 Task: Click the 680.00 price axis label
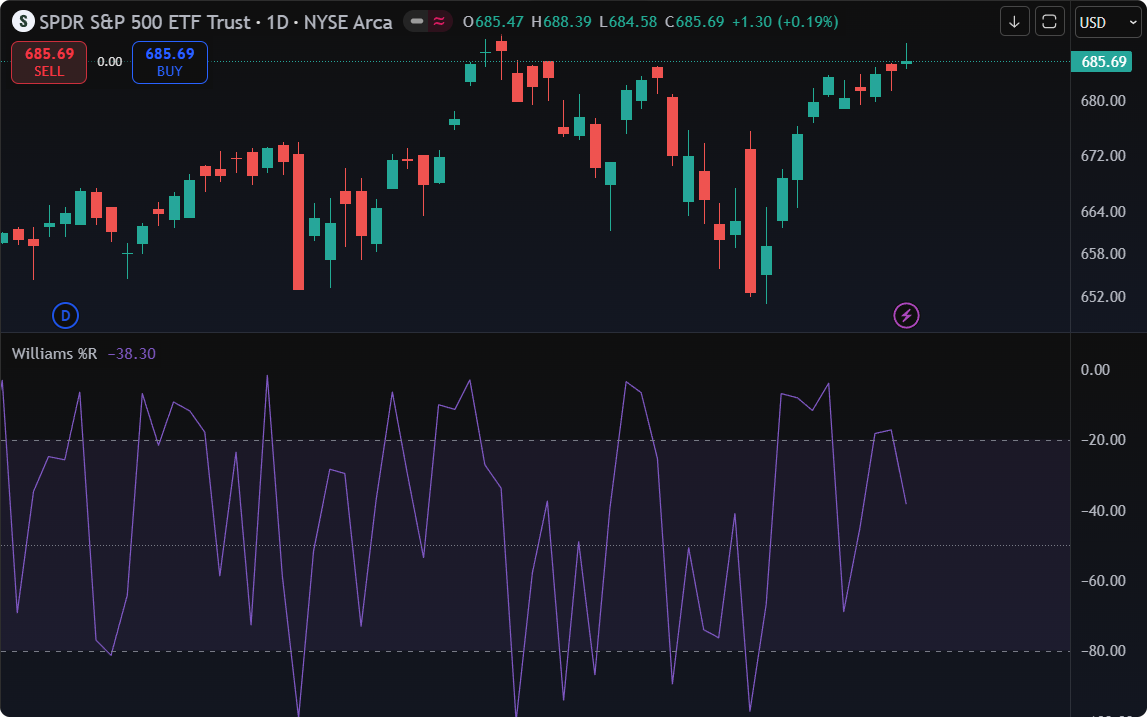pos(1103,101)
